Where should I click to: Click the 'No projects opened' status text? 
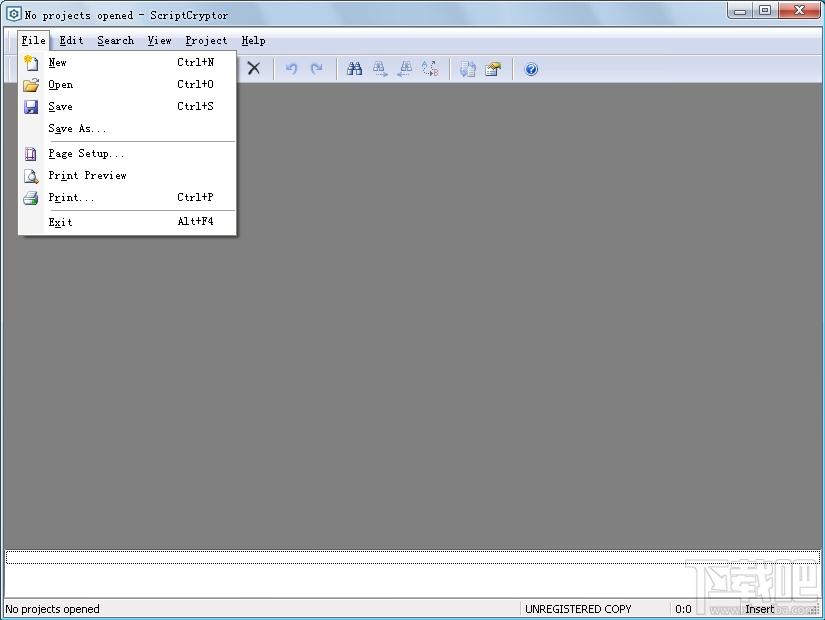click(x=52, y=609)
